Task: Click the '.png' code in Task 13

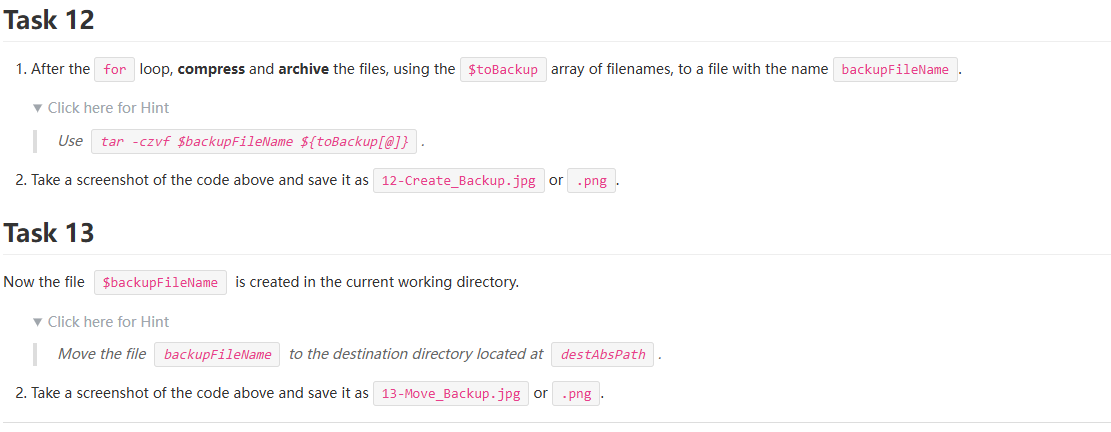Action: tap(575, 394)
